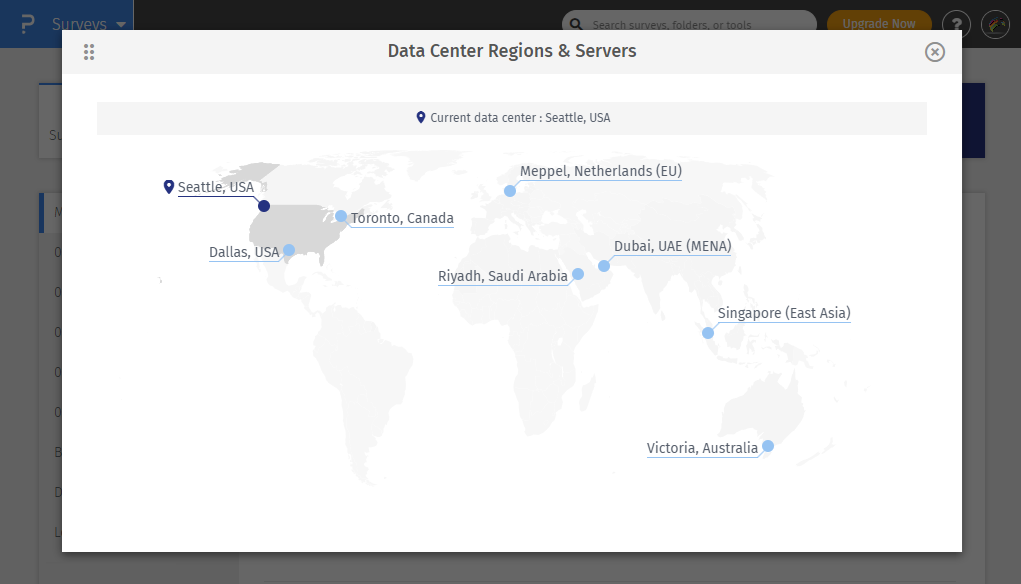The height and width of the screenshot is (584, 1021).
Task: Click the search magnifier icon in header
Action: point(576,25)
